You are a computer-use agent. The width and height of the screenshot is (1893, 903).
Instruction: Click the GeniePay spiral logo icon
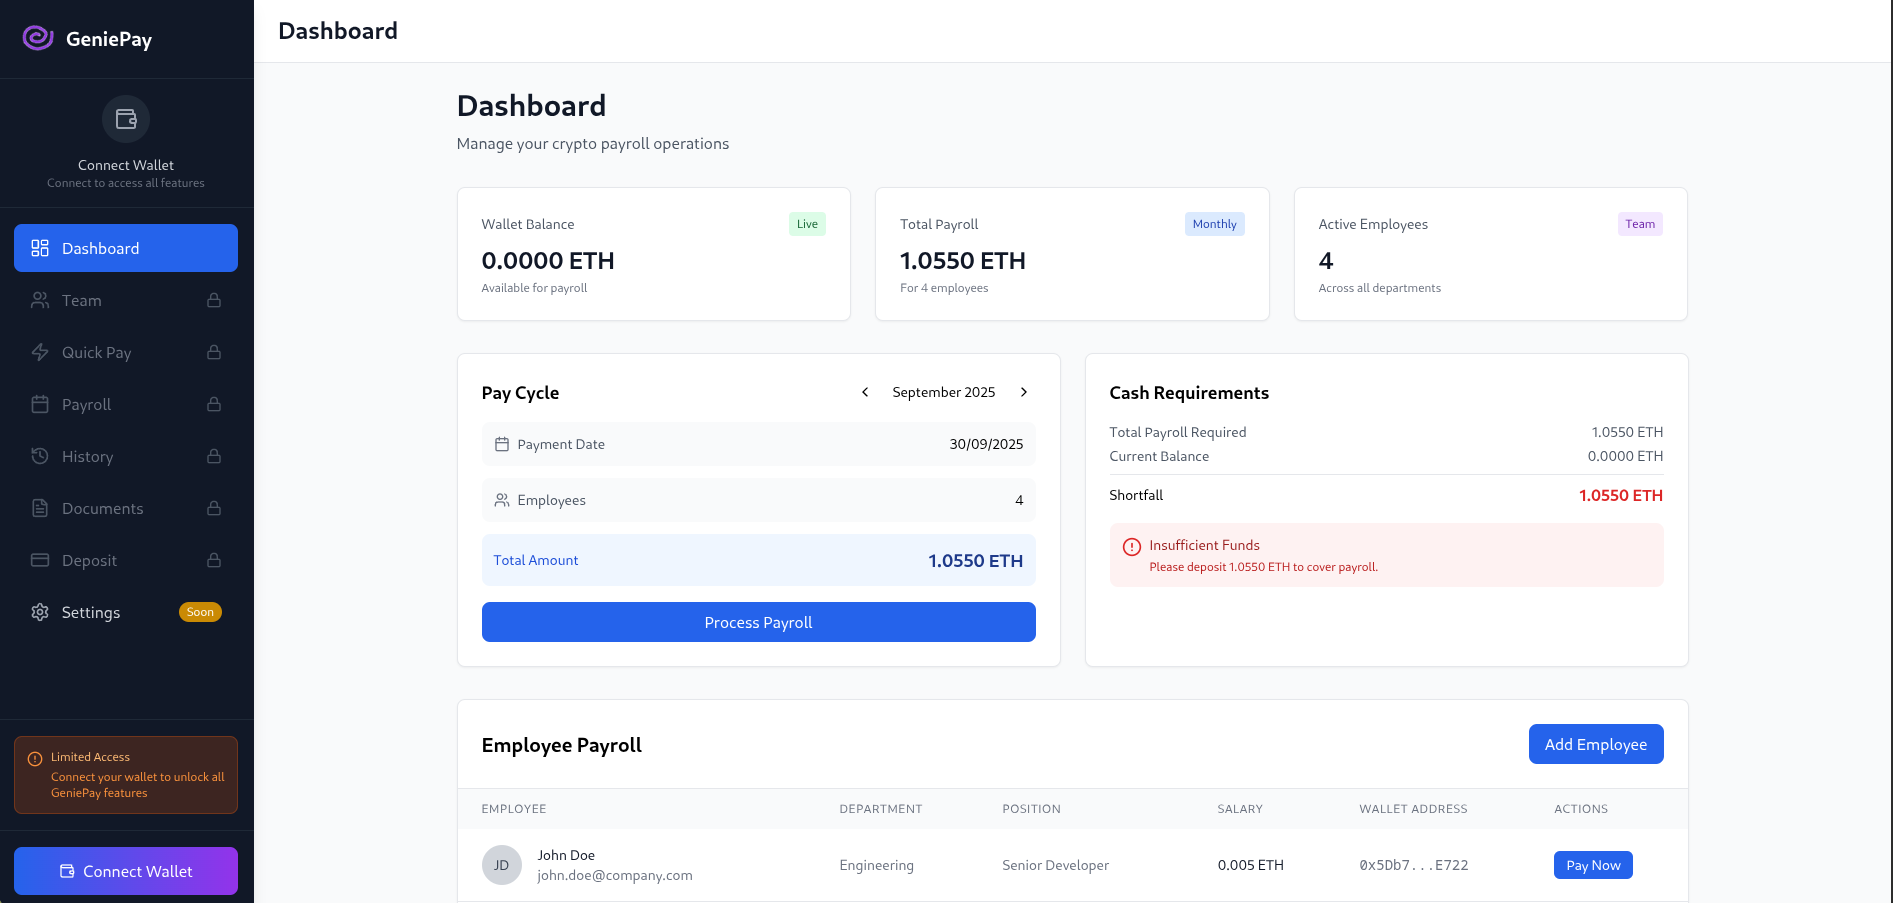click(38, 38)
